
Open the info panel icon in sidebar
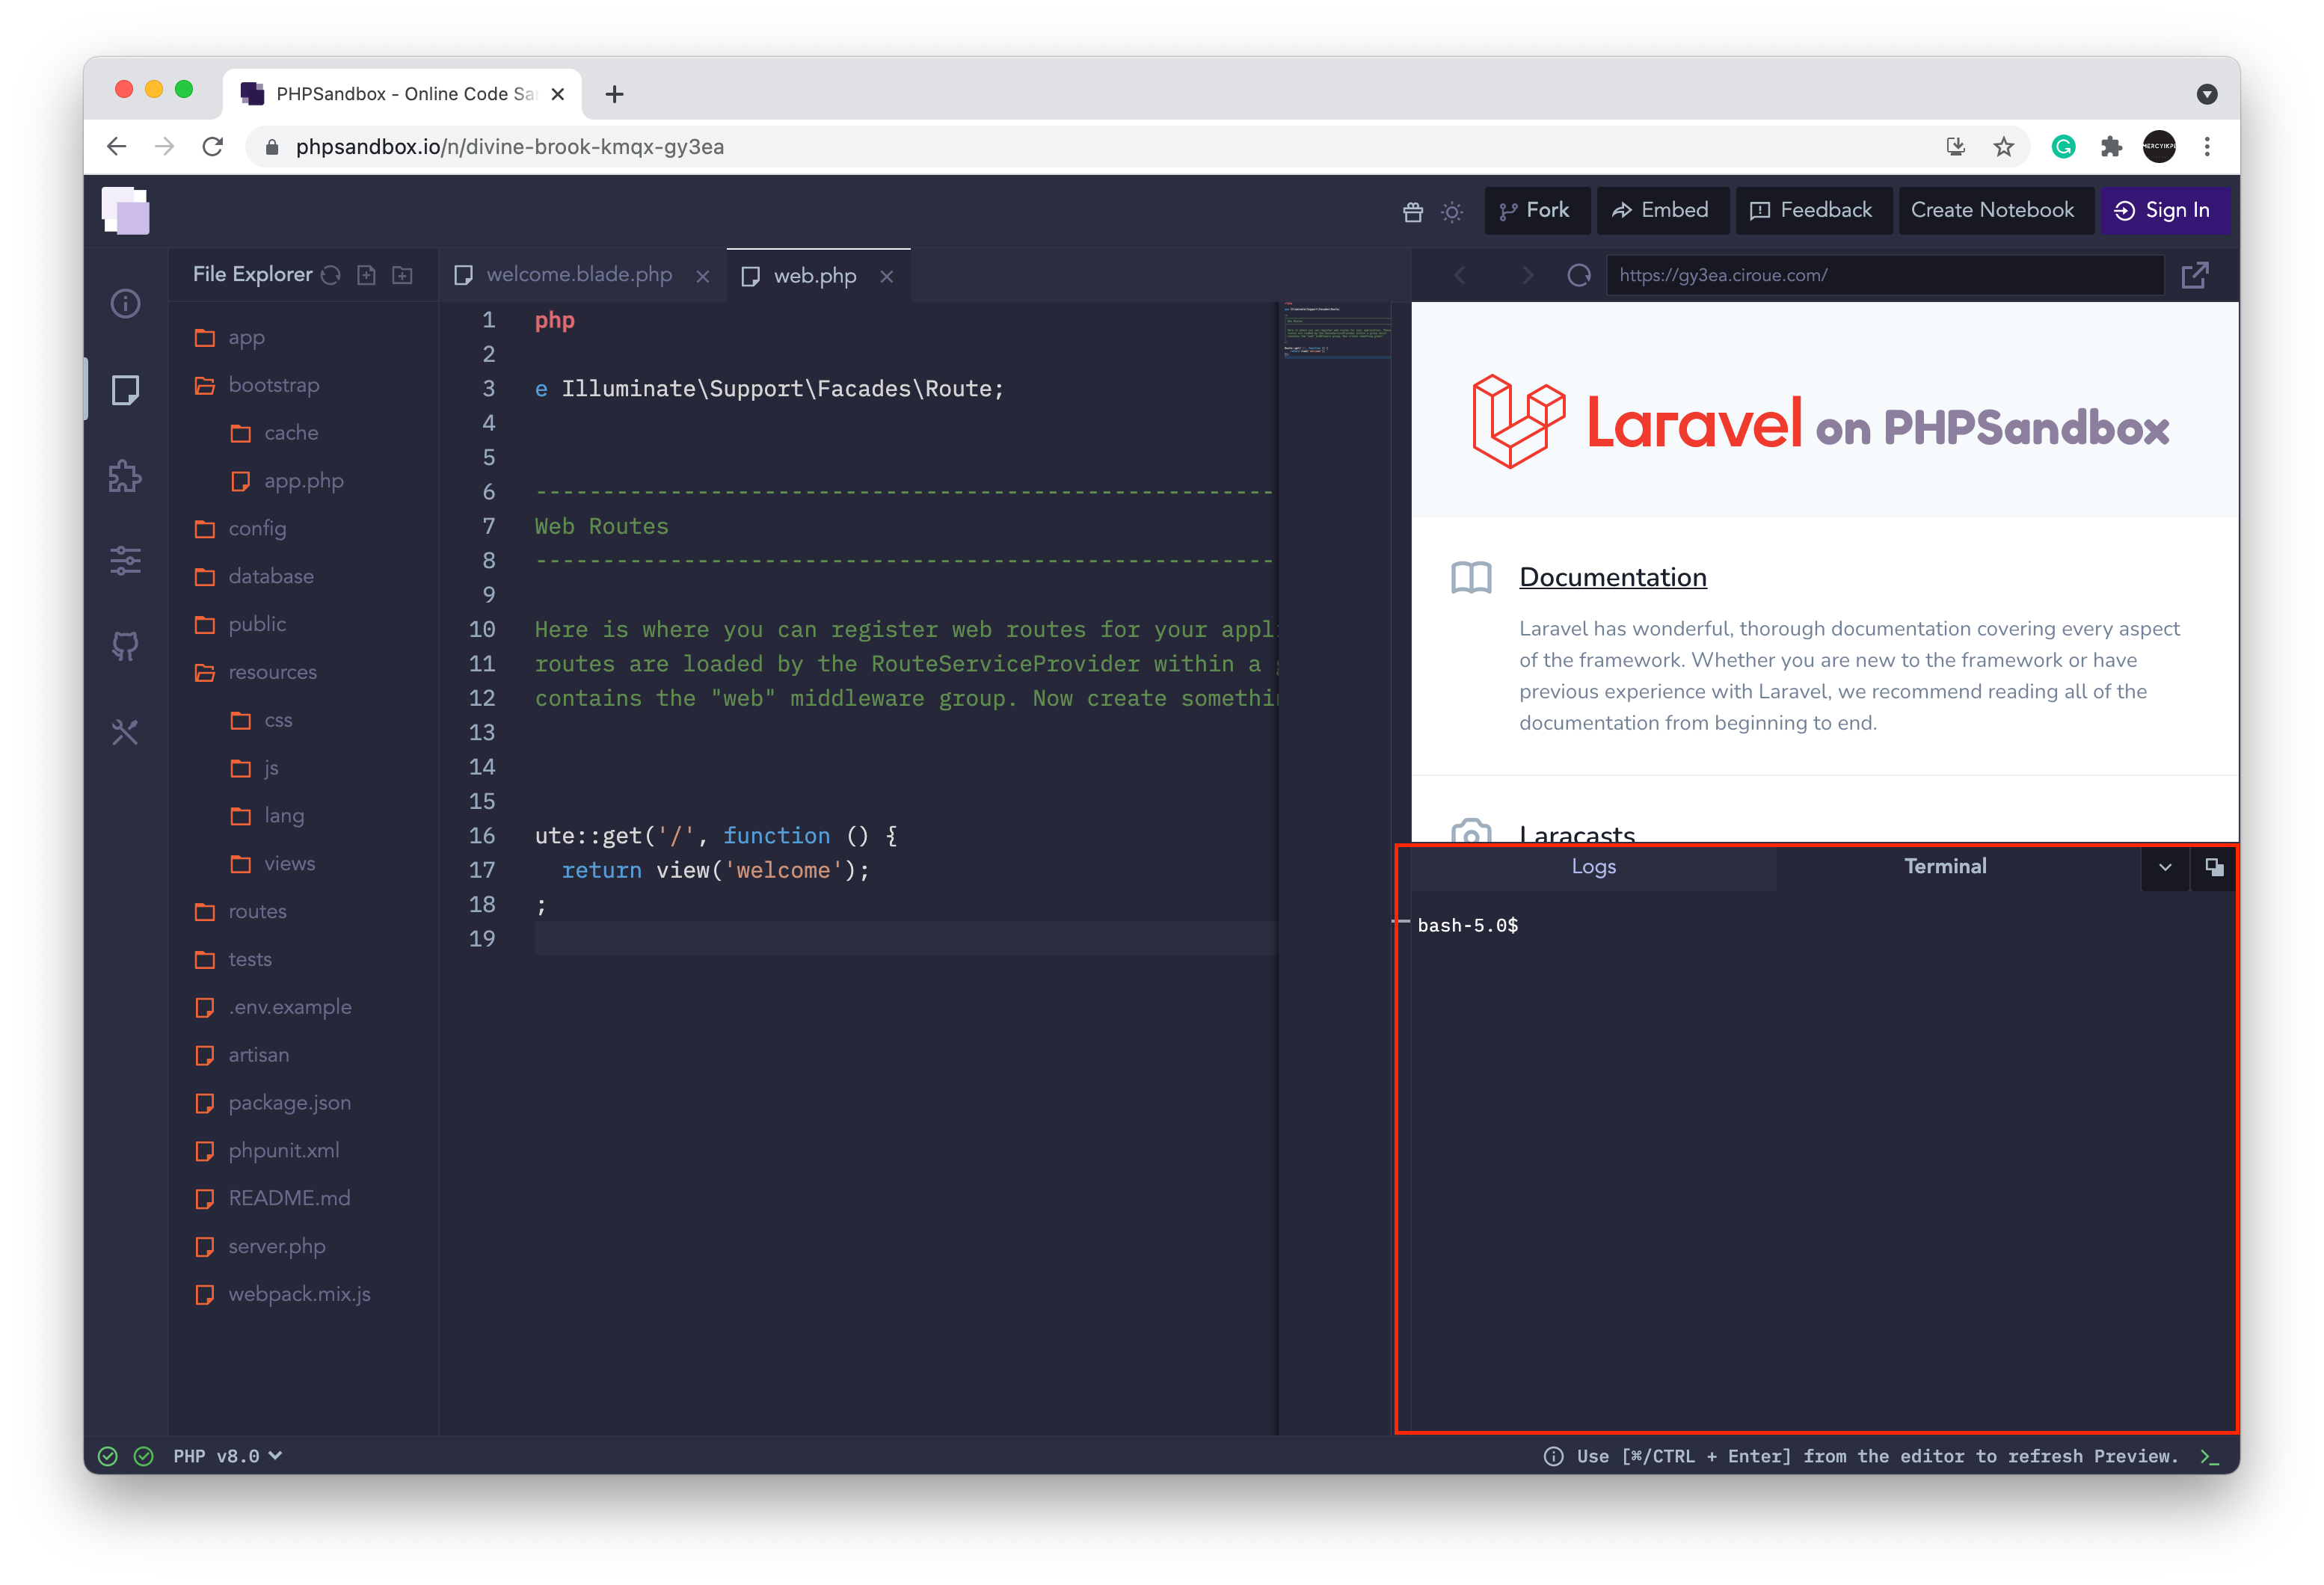tap(125, 303)
